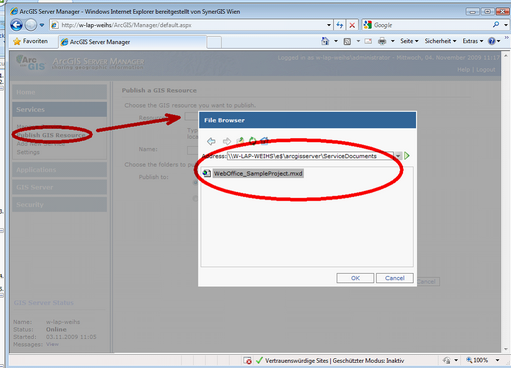This screenshot has width=511, height=368.
Task: Click OK in the File Browser dialog
Action: 355,278
